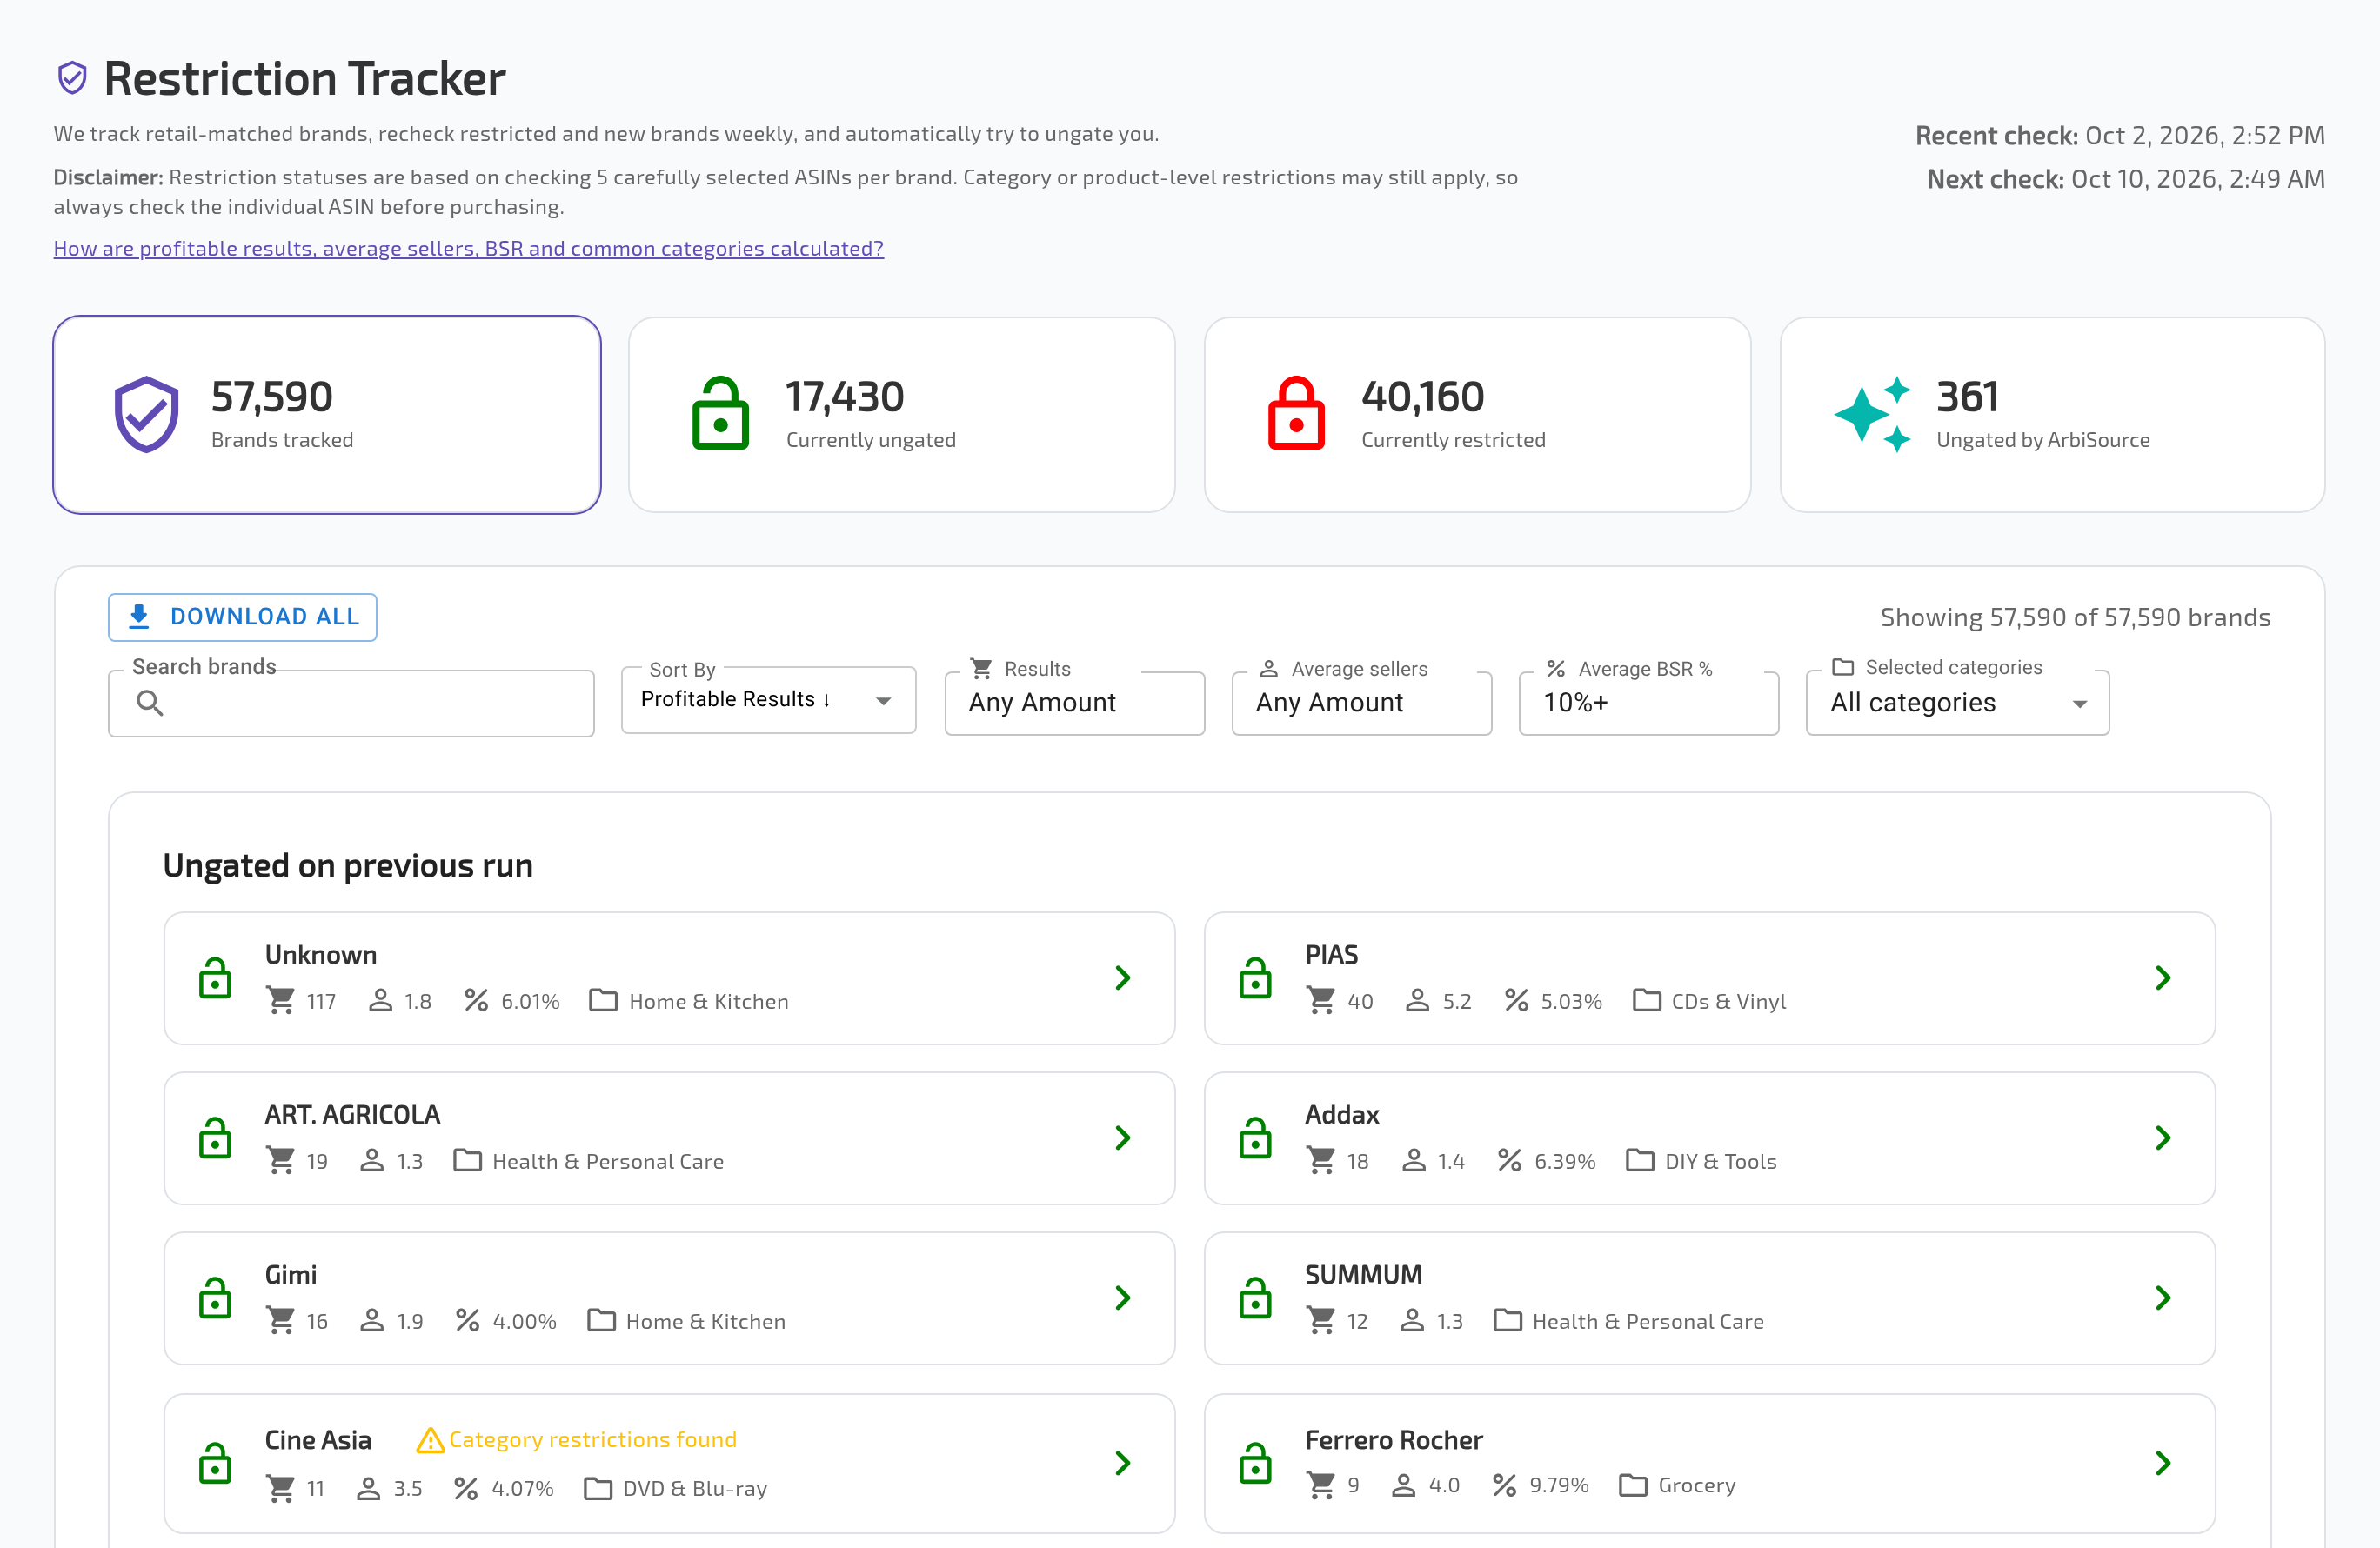2380x1548 pixels.
Task: Click the Ungated on previous run heading
Action: (348, 865)
